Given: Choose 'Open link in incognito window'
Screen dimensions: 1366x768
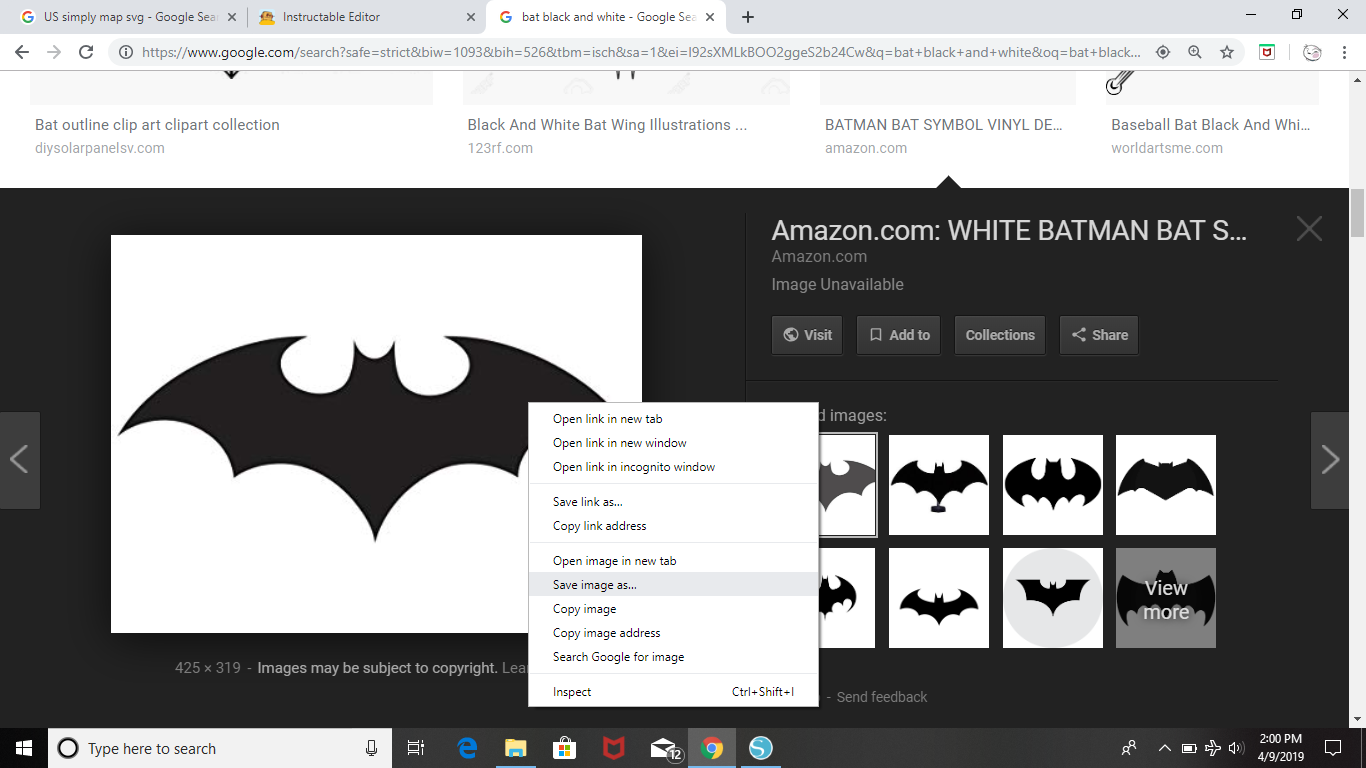Looking at the screenshot, I should coord(673,467).
